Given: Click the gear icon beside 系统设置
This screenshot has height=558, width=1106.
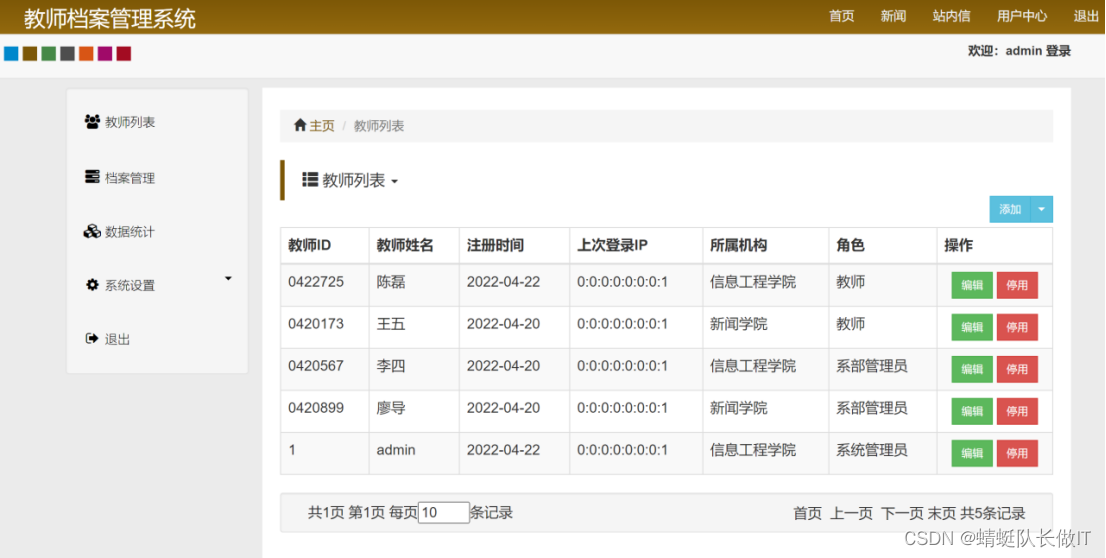Looking at the screenshot, I should coord(92,285).
